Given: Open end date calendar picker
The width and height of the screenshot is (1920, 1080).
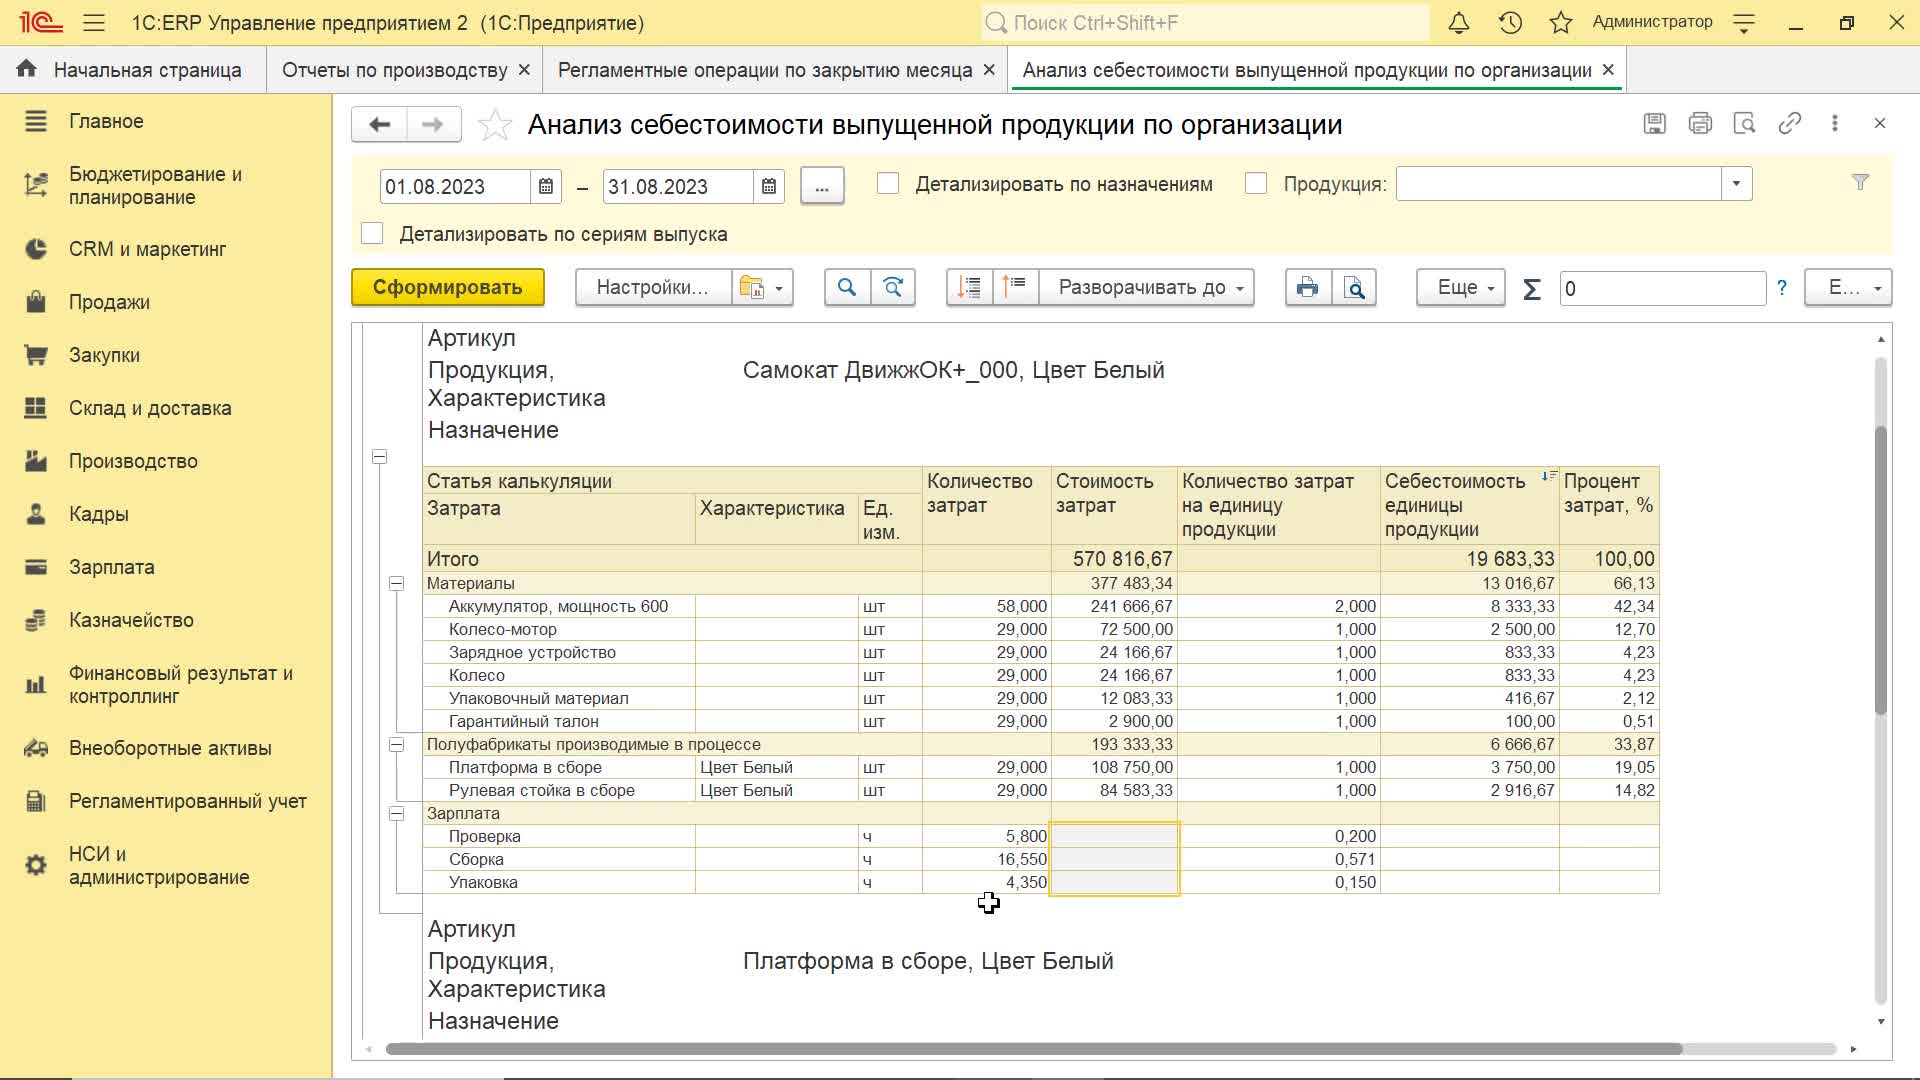Looking at the screenshot, I should (769, 186).
